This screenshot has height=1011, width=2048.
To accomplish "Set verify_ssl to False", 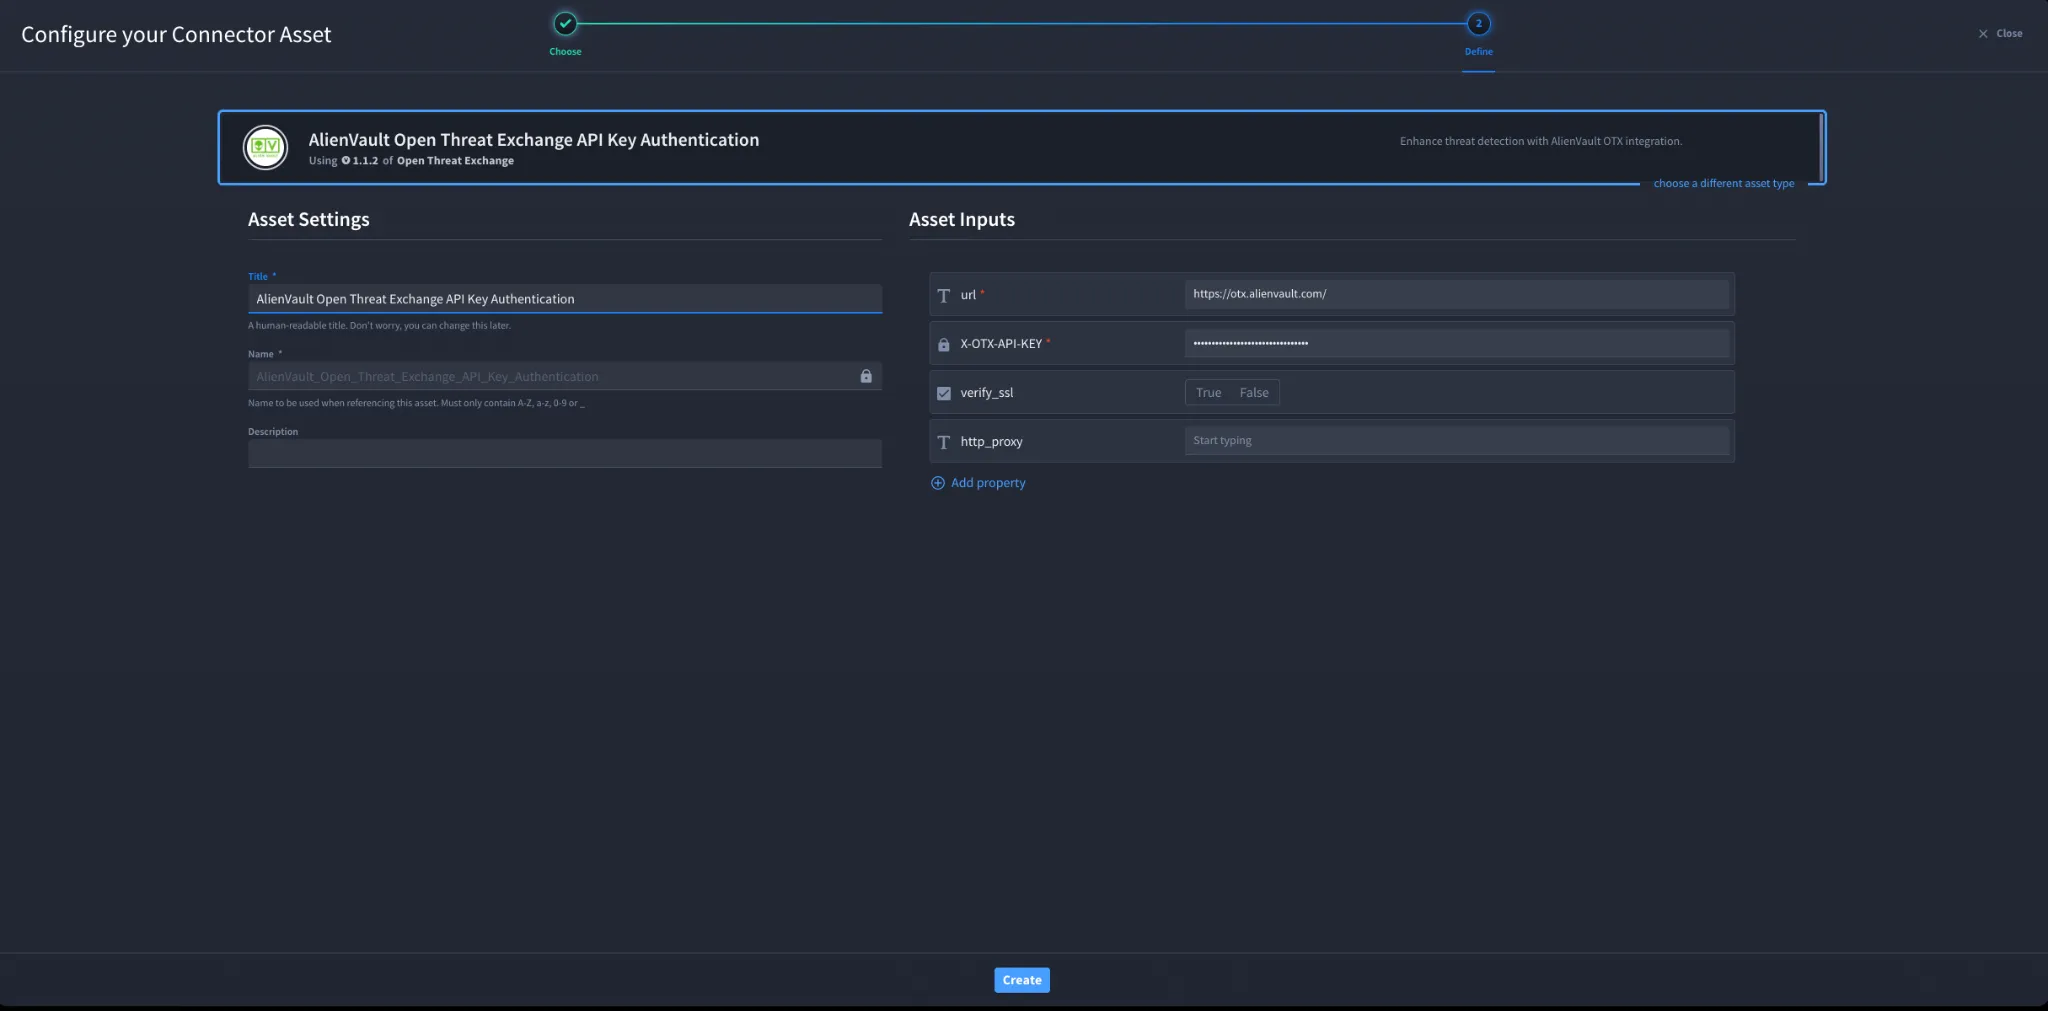I will point(1254,392).
